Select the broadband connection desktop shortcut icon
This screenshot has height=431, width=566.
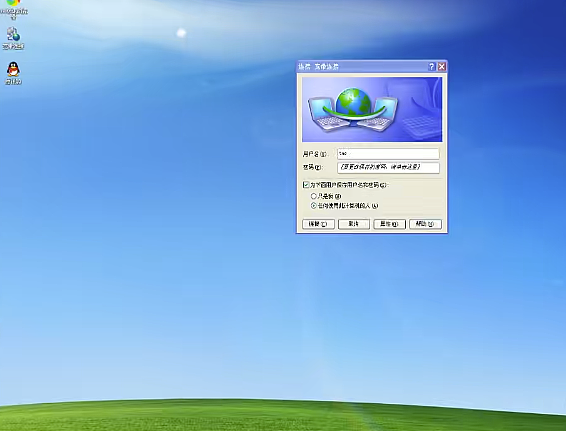(13, 35)
